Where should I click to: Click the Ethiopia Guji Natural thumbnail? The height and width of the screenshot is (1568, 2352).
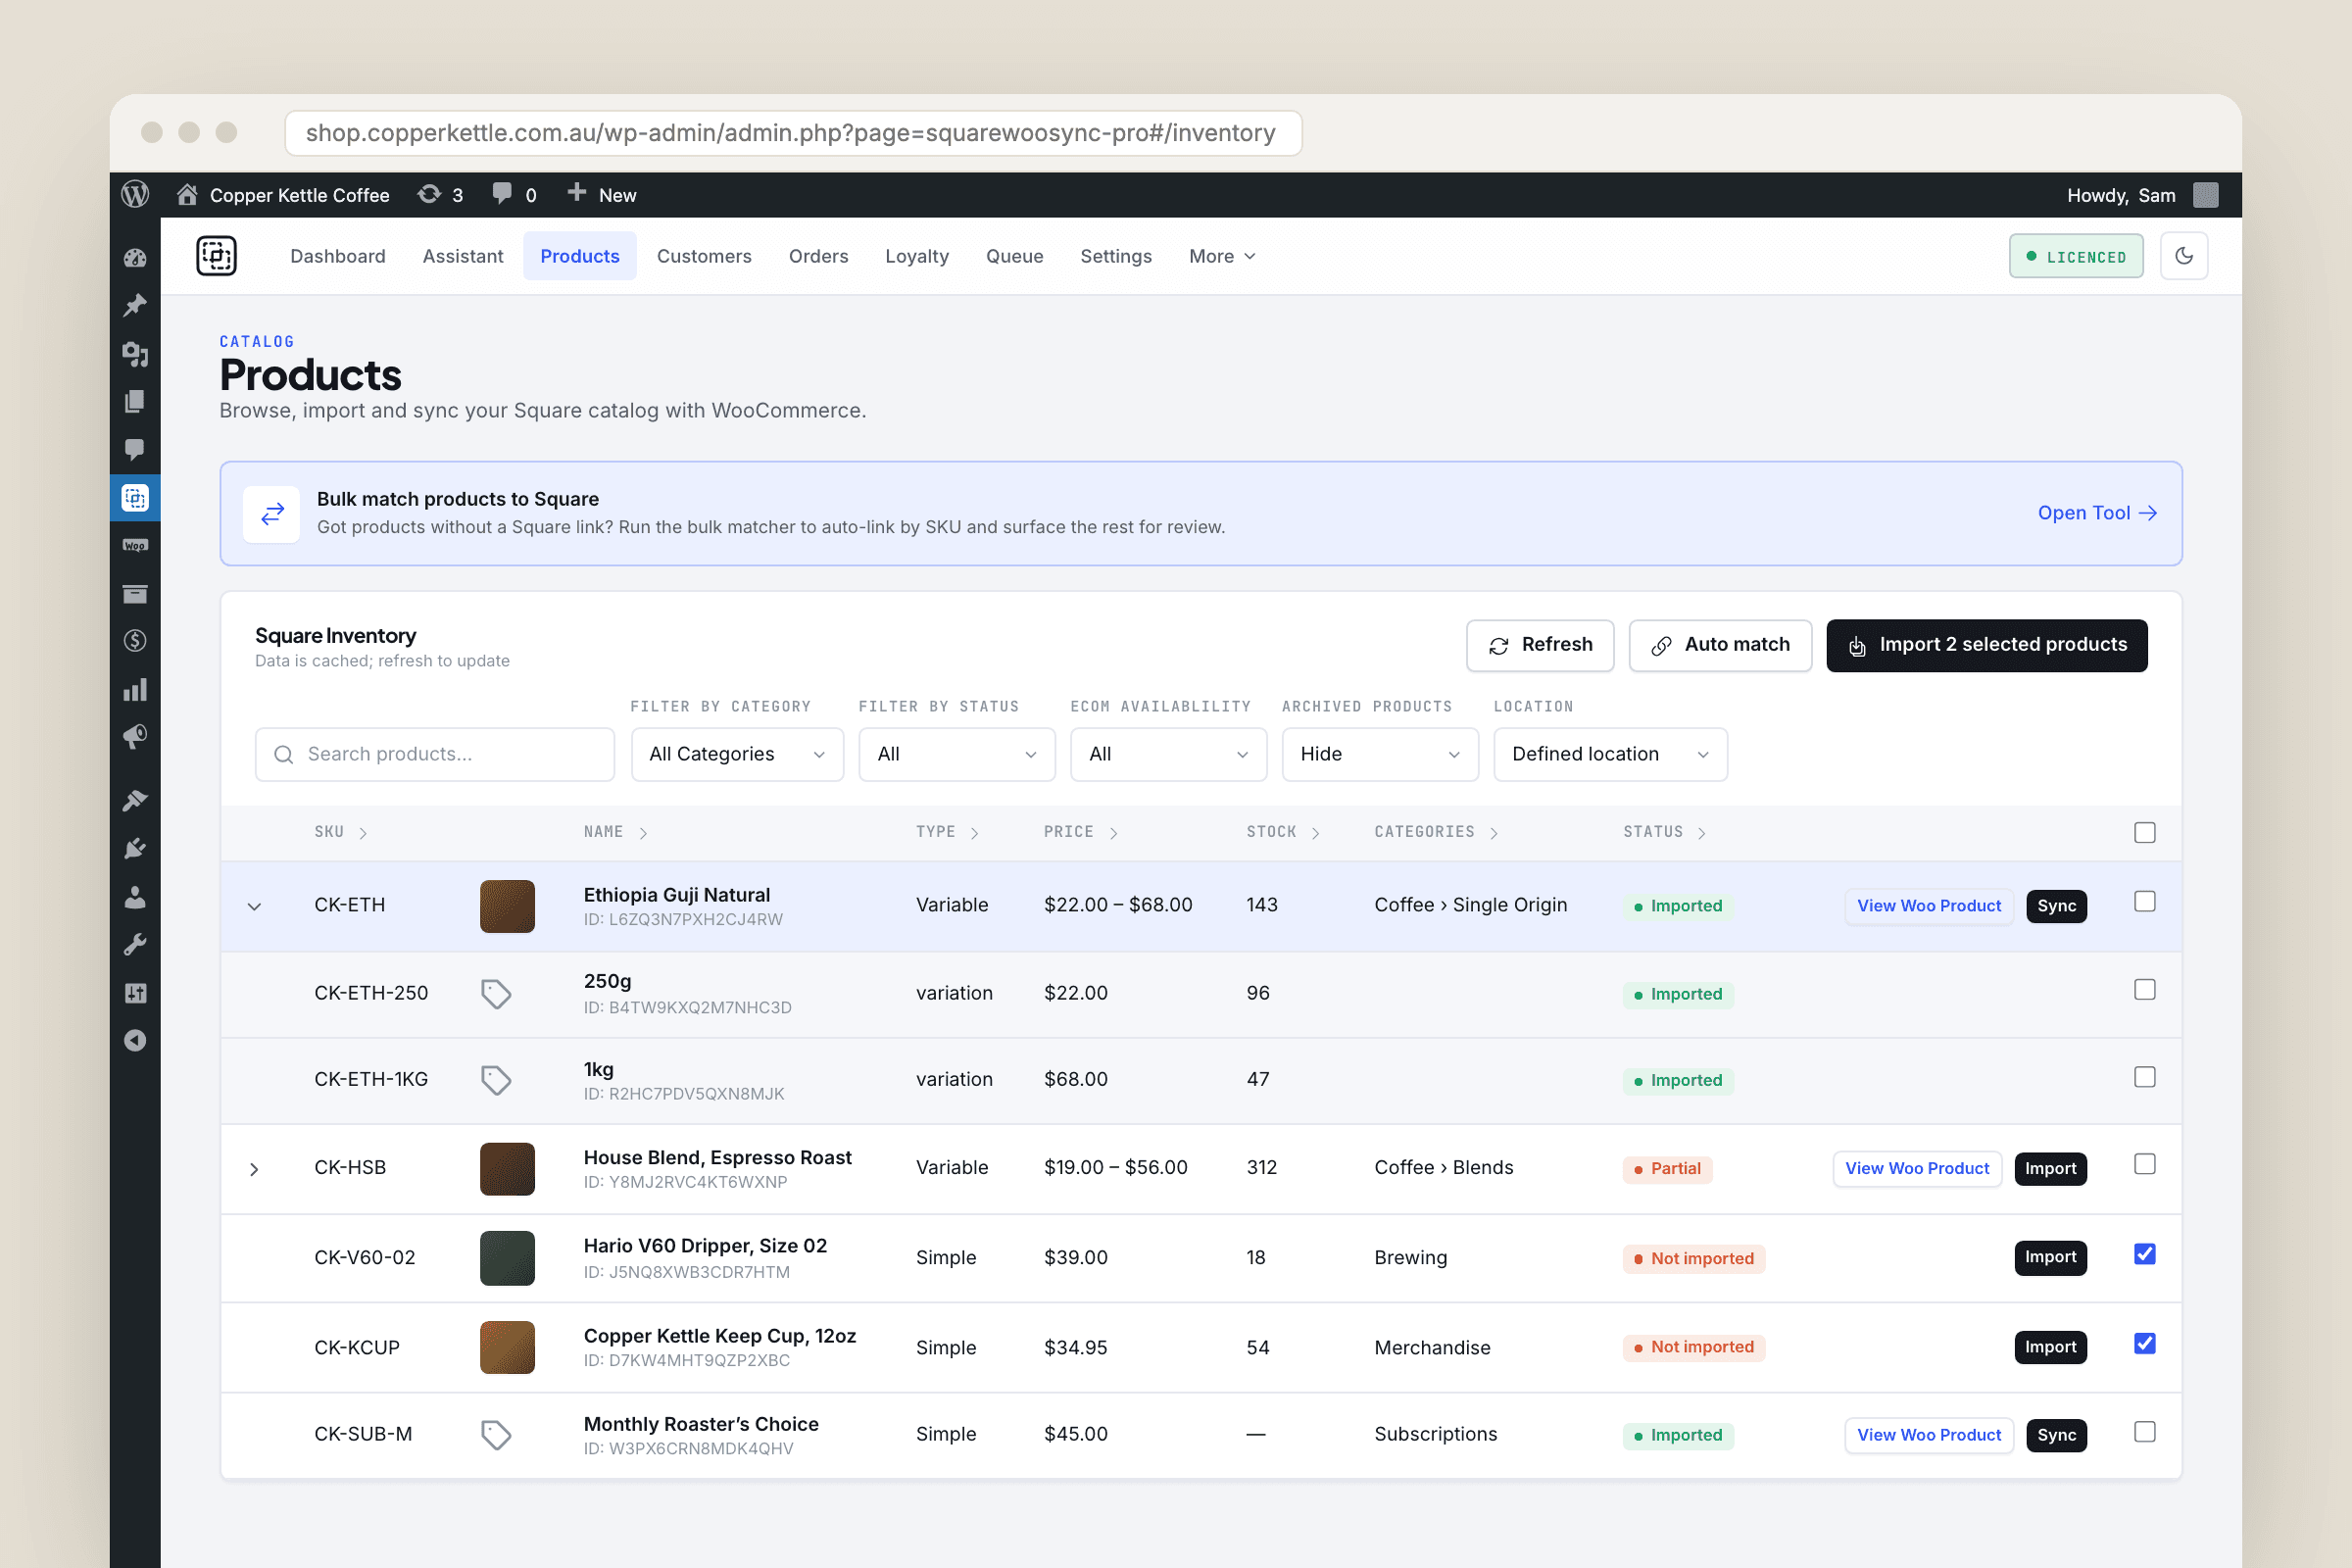507,906
